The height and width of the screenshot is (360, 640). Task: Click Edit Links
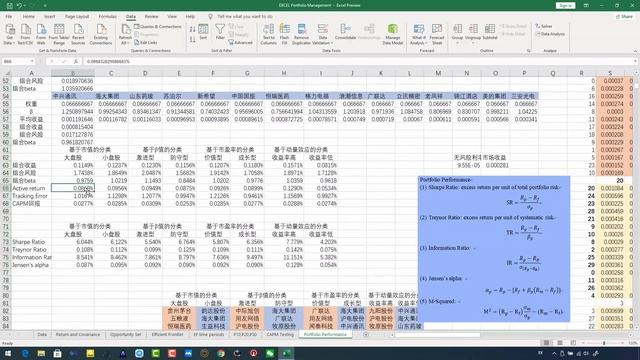146,42
